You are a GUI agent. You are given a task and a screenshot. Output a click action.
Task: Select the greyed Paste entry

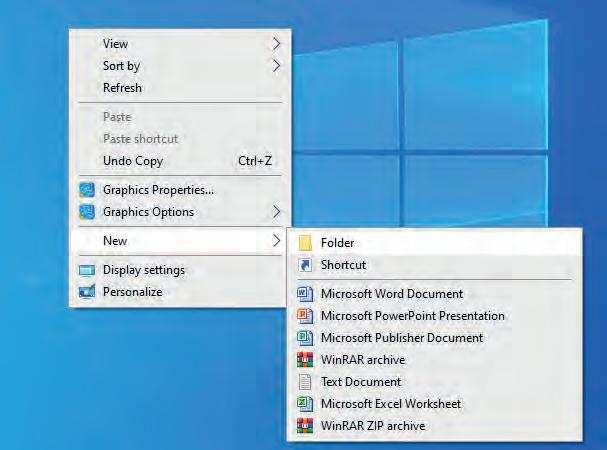pyautogui.click(x=180, y=117)
